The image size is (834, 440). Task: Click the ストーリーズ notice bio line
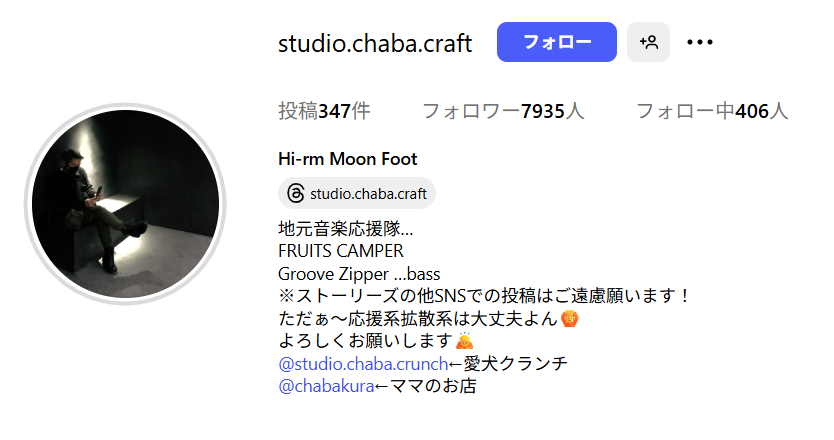point(484,296)
